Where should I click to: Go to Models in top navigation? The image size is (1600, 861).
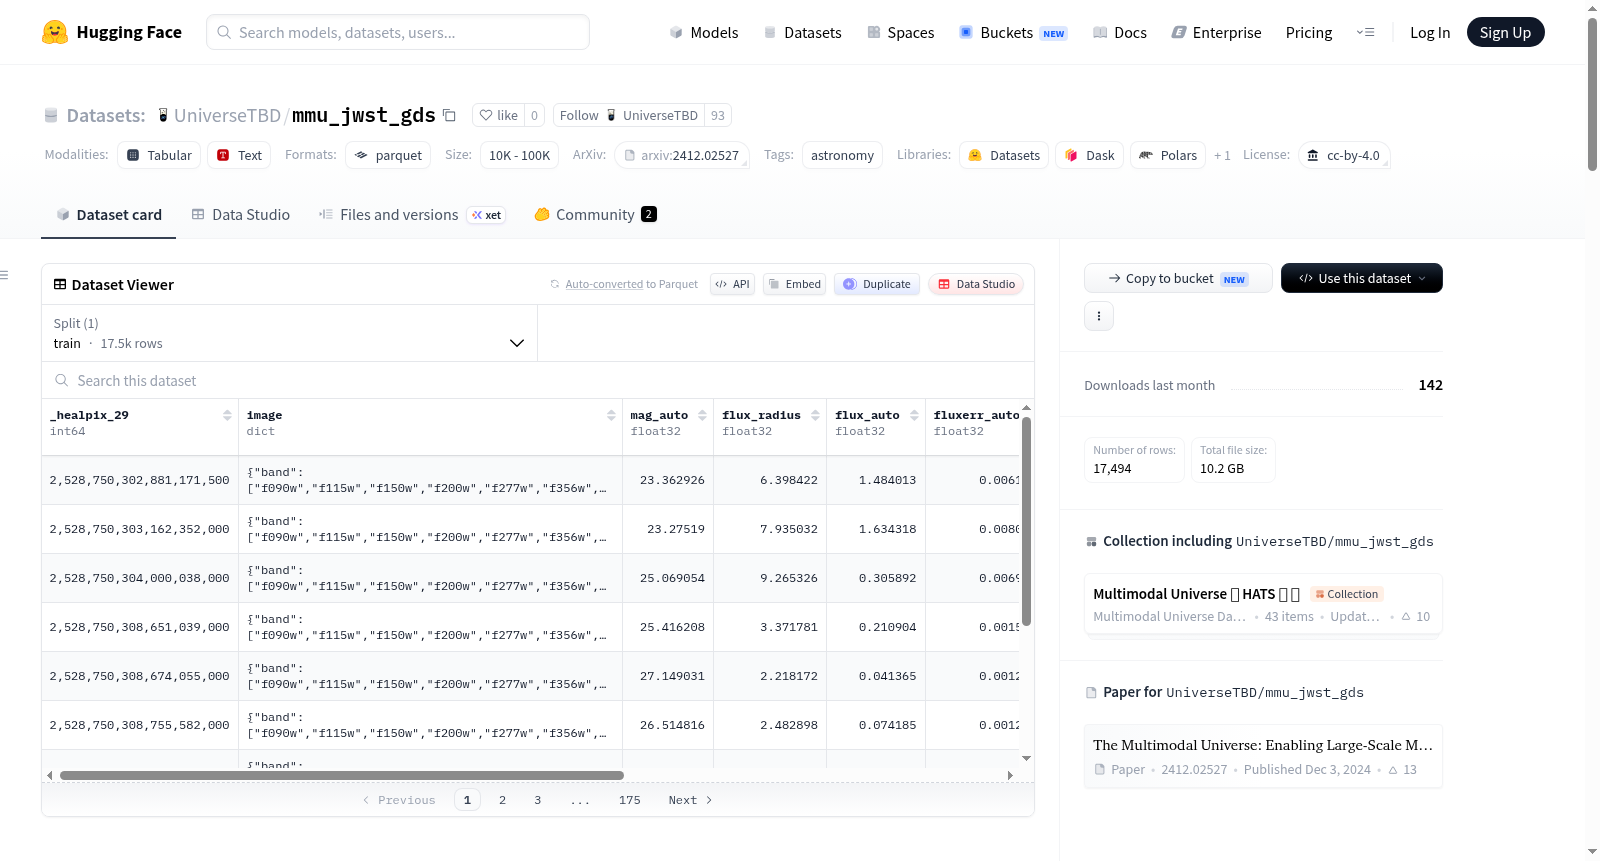coord(704,32)
